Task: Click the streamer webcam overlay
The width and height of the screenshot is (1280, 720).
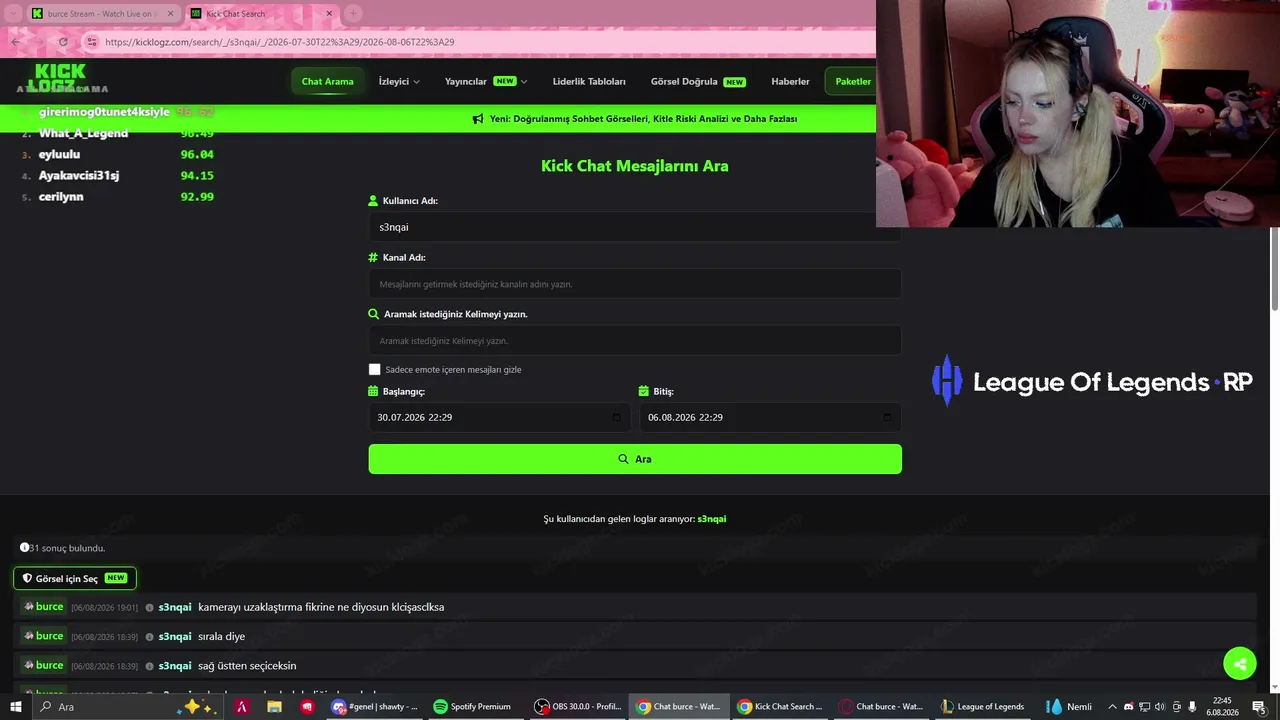Action: 1078,114
